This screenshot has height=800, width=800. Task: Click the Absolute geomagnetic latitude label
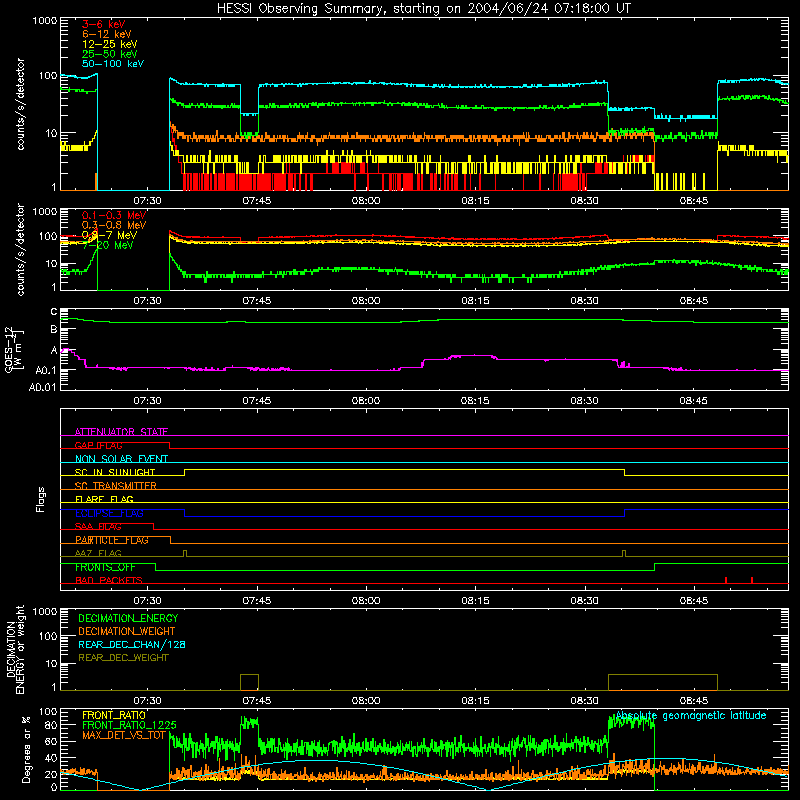coord(691,715)
